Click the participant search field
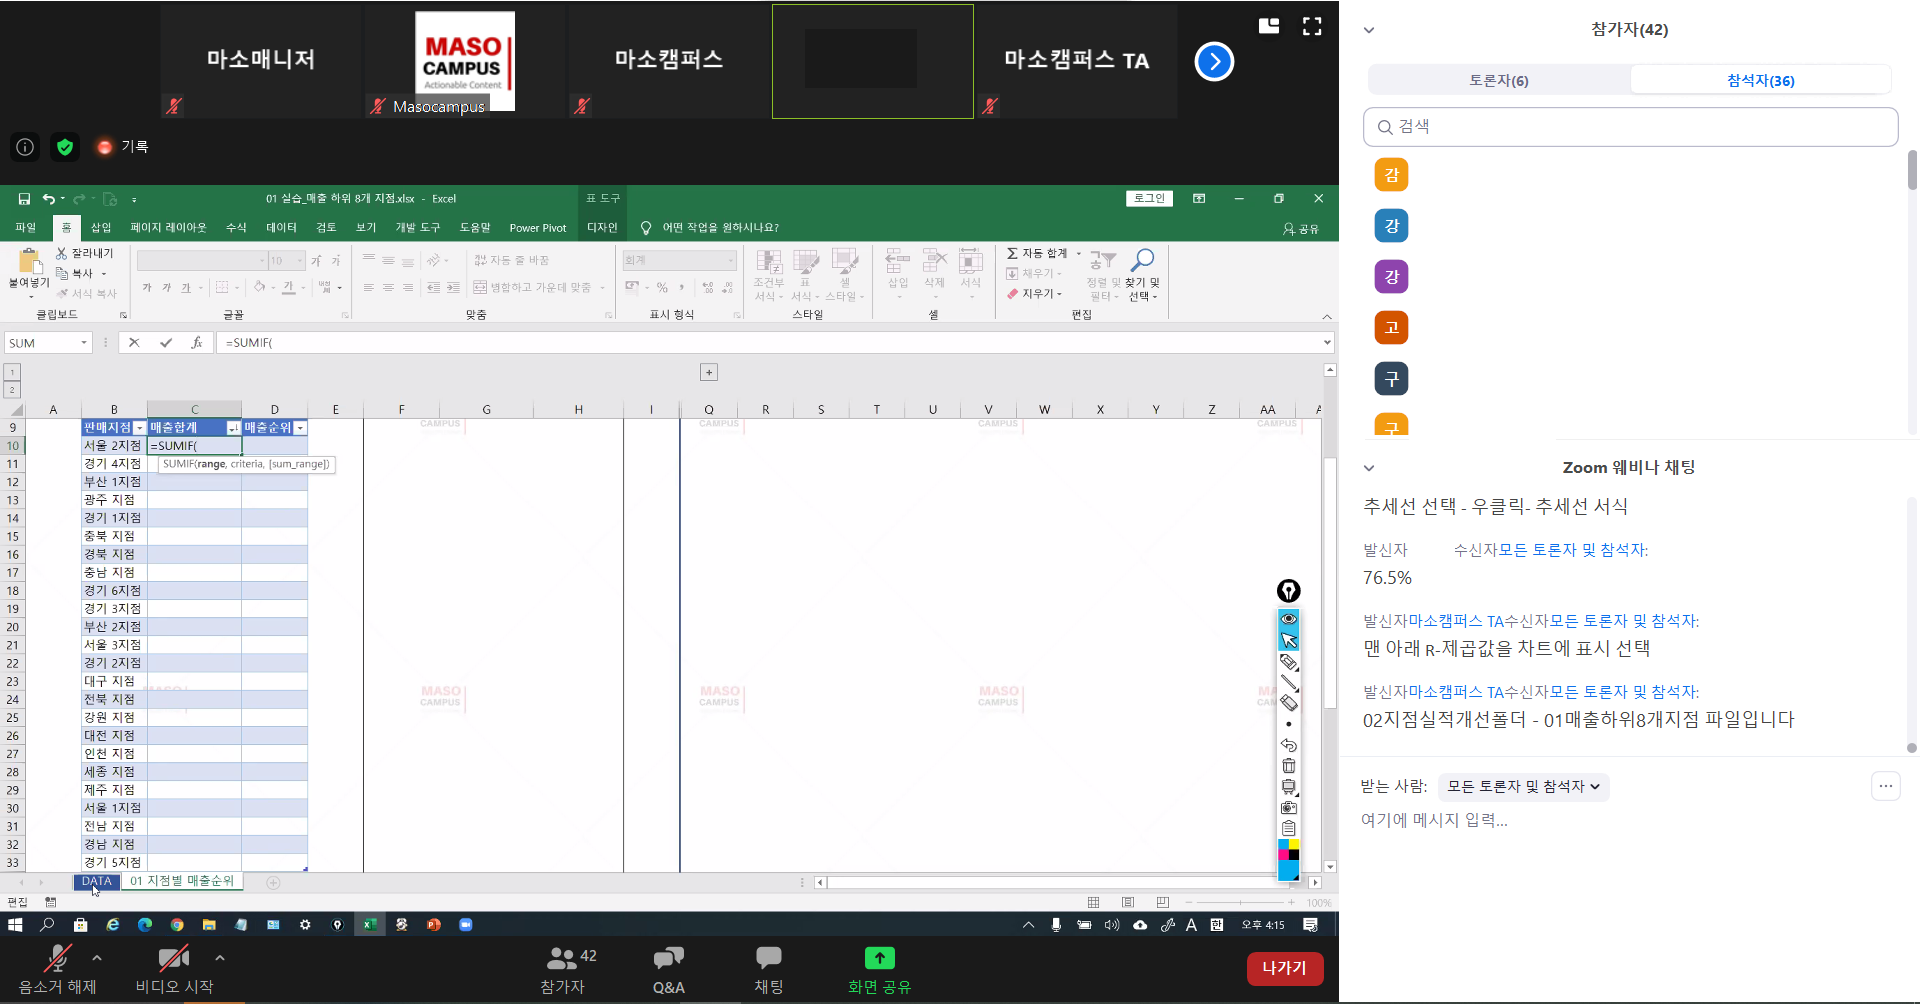This screenshot has height=1004, width=1920. click(x=1630, y=127)
